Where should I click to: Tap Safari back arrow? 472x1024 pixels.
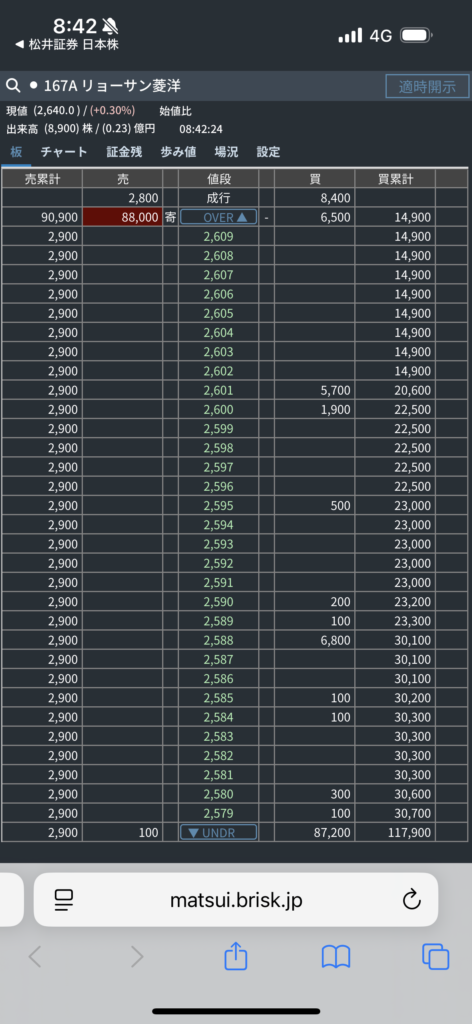coord(35,957)
